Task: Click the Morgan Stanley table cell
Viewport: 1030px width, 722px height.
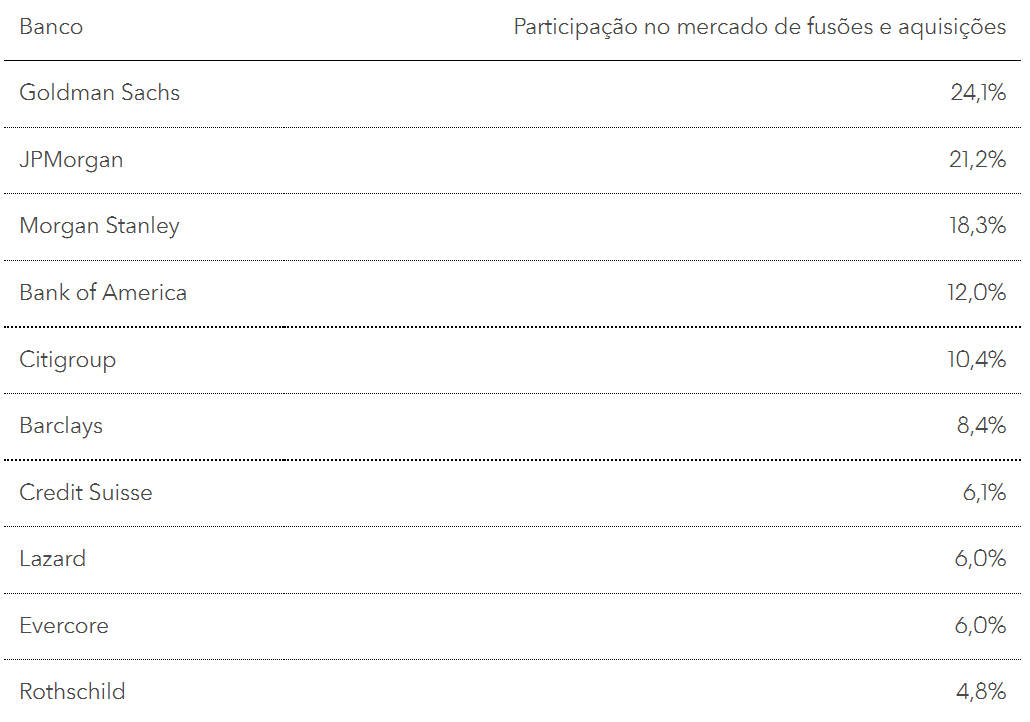Action: (99, 226)
